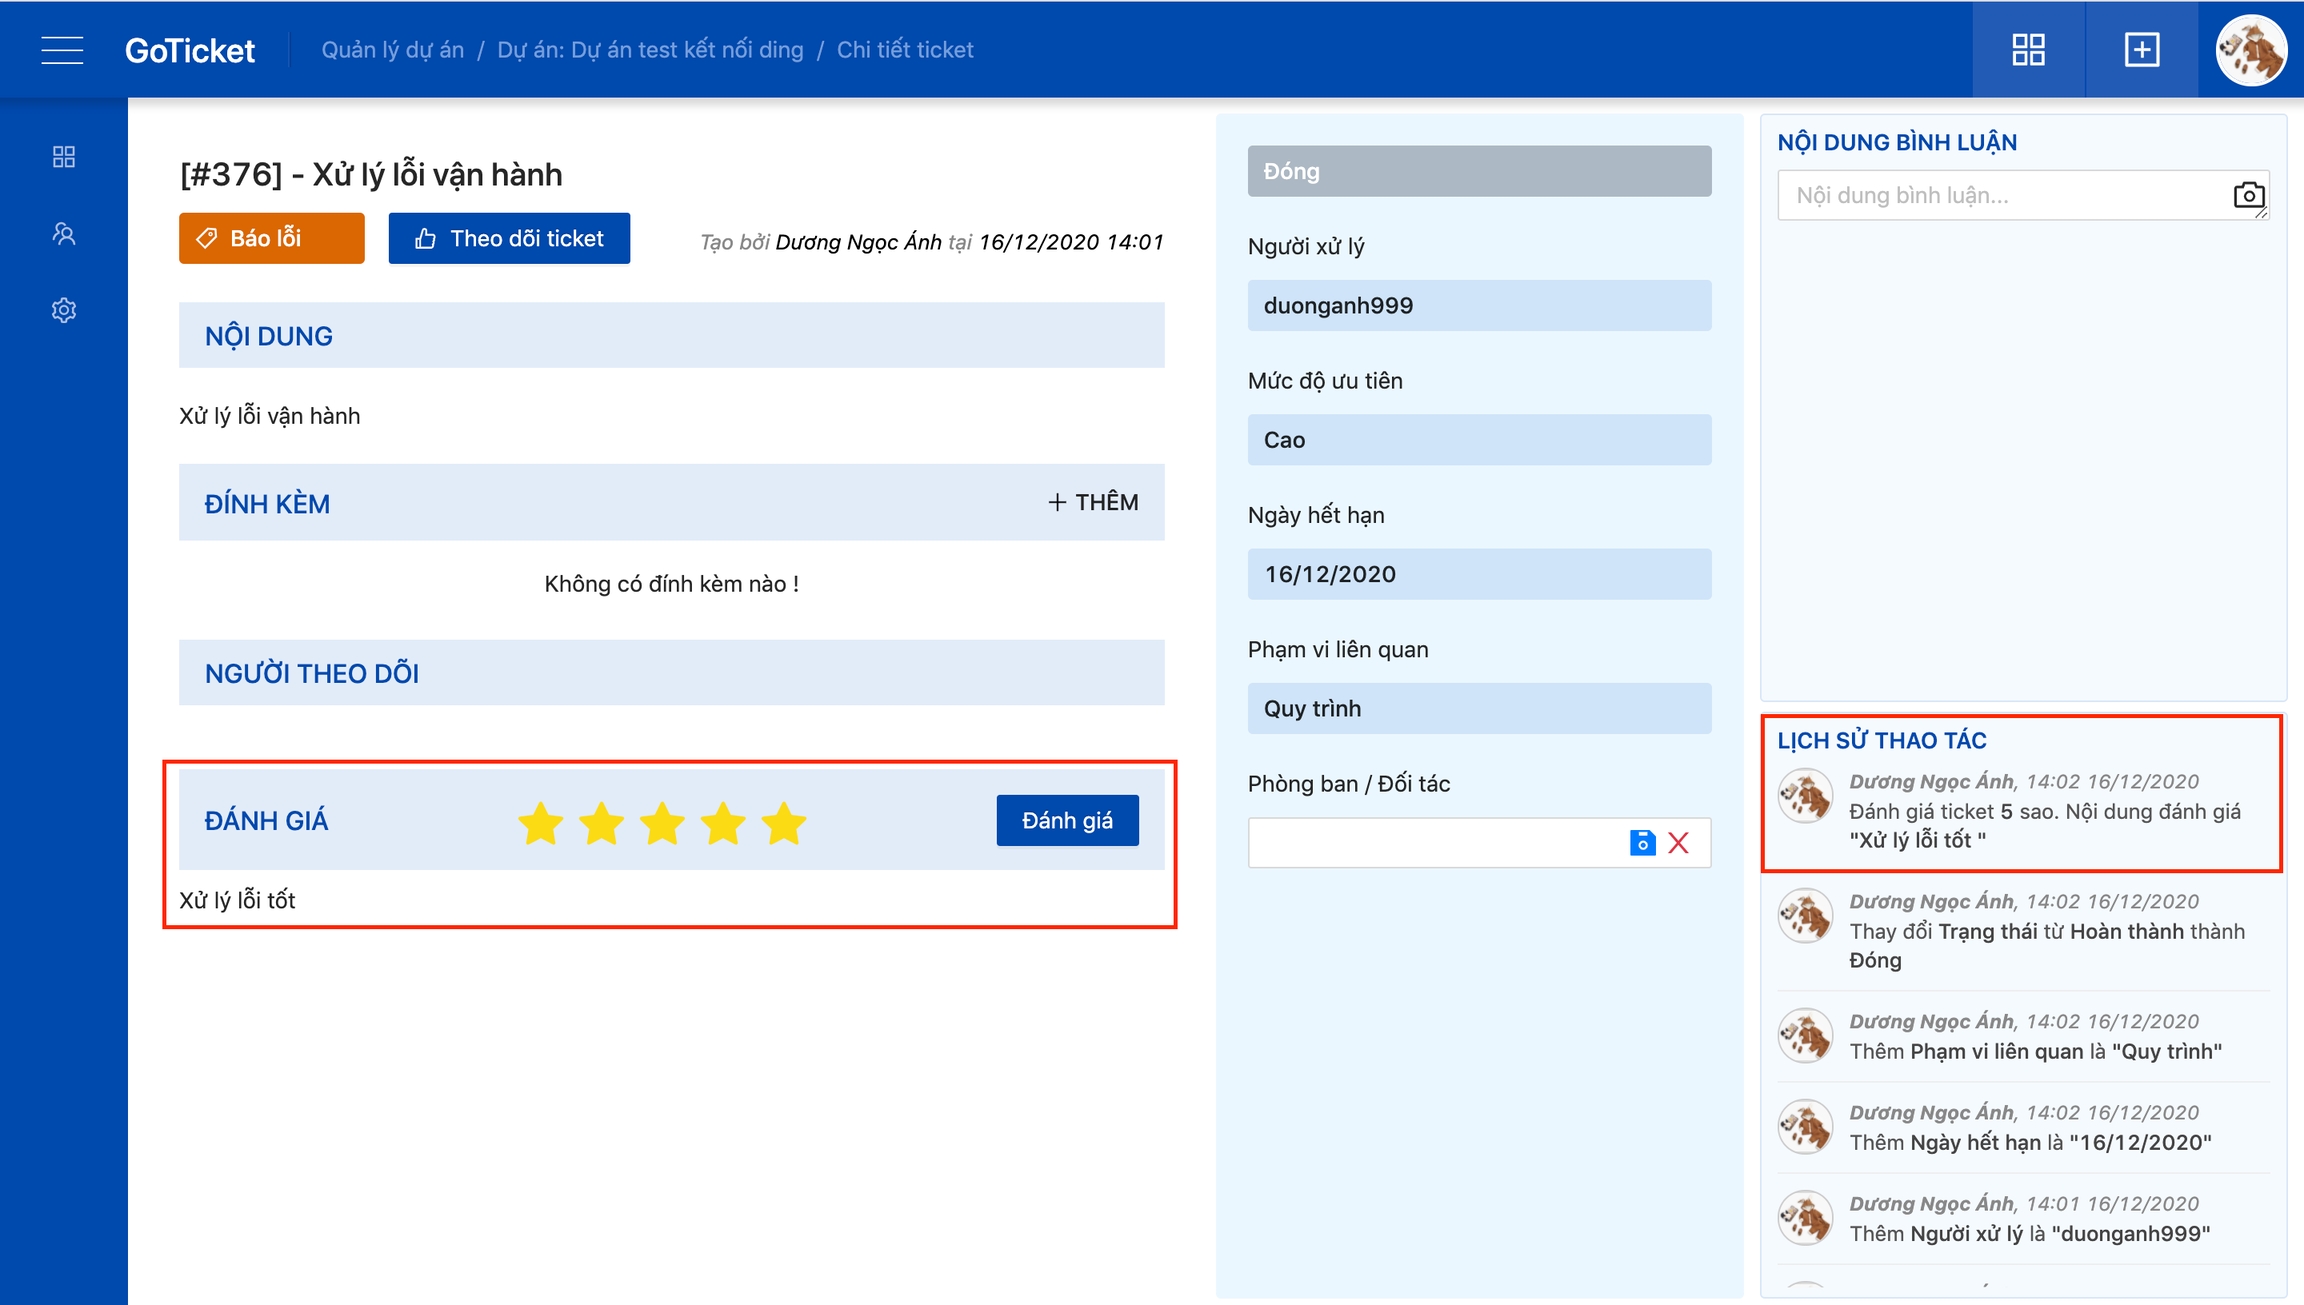This screenshot has height=1305, width=2304.
Task: Open the user profile avatar menu
Action: click(2250, 50)
